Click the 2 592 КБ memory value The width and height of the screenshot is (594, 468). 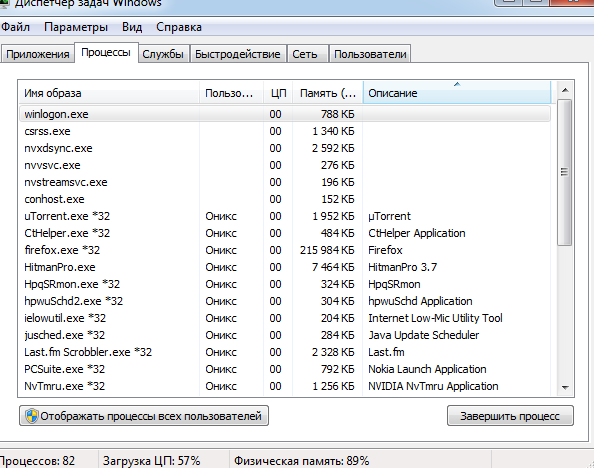click(333, 148)
